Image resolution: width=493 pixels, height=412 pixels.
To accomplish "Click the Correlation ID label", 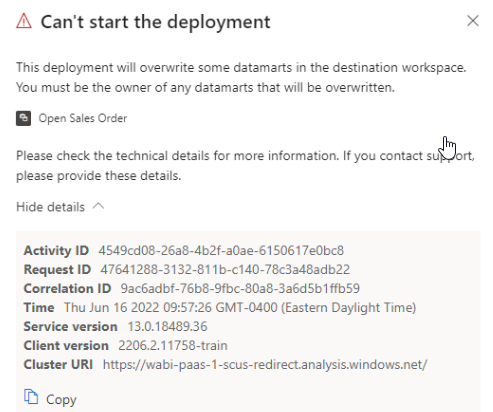I will 67,289.
